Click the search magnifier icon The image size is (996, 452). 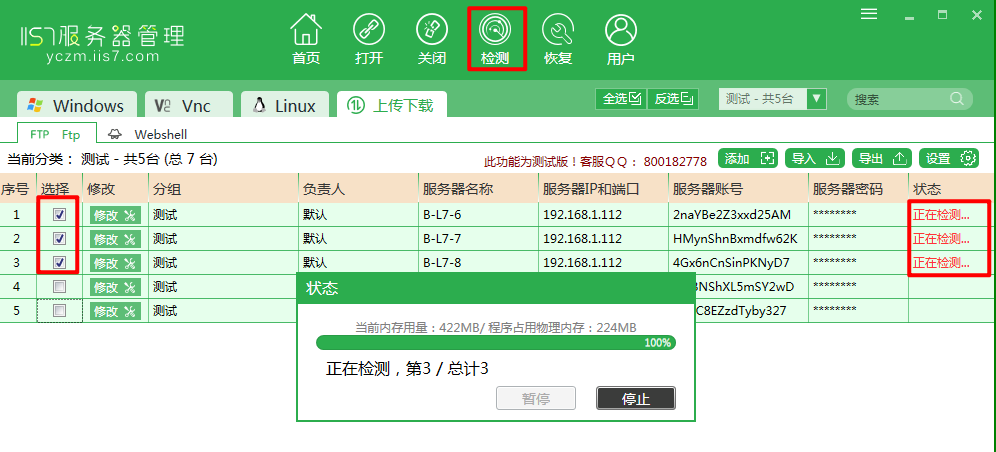click(x=957, y=99)
